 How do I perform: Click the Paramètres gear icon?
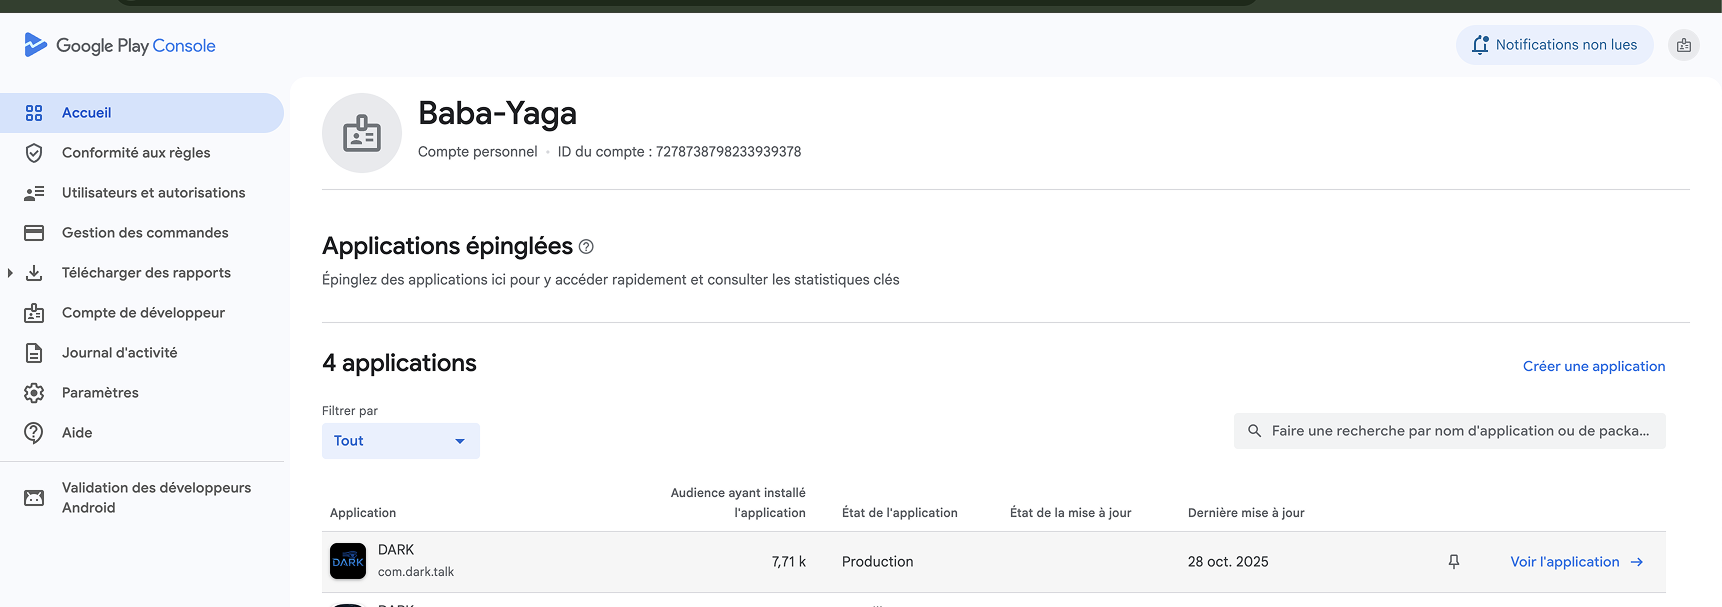(x=34, y=393)
